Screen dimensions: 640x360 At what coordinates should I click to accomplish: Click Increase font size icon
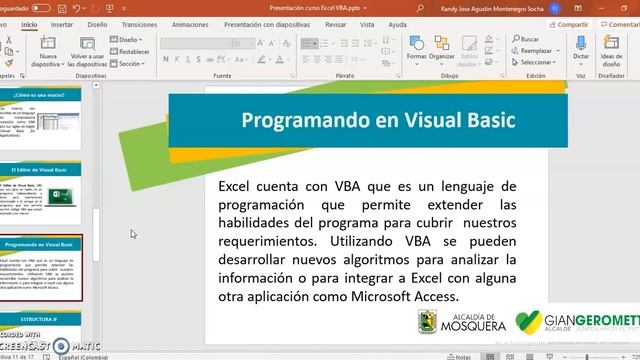(x=260, y=43)
